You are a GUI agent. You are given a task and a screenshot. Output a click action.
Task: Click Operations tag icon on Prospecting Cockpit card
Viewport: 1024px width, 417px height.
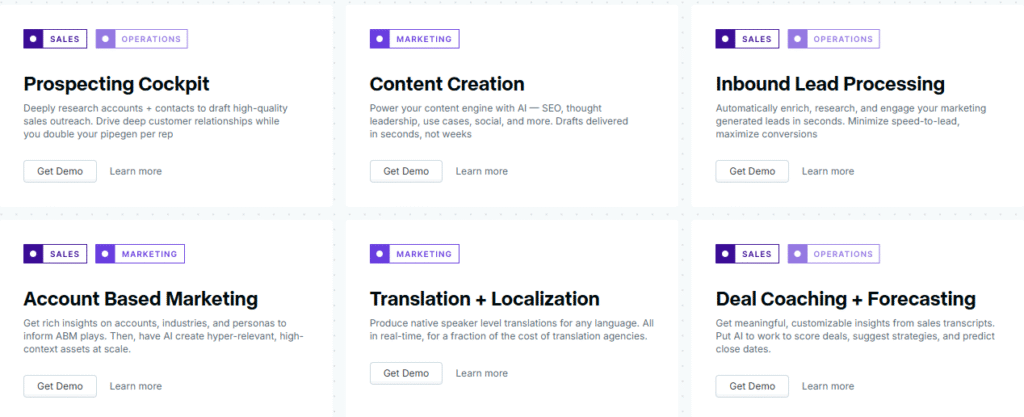click(x=105, y=39)
